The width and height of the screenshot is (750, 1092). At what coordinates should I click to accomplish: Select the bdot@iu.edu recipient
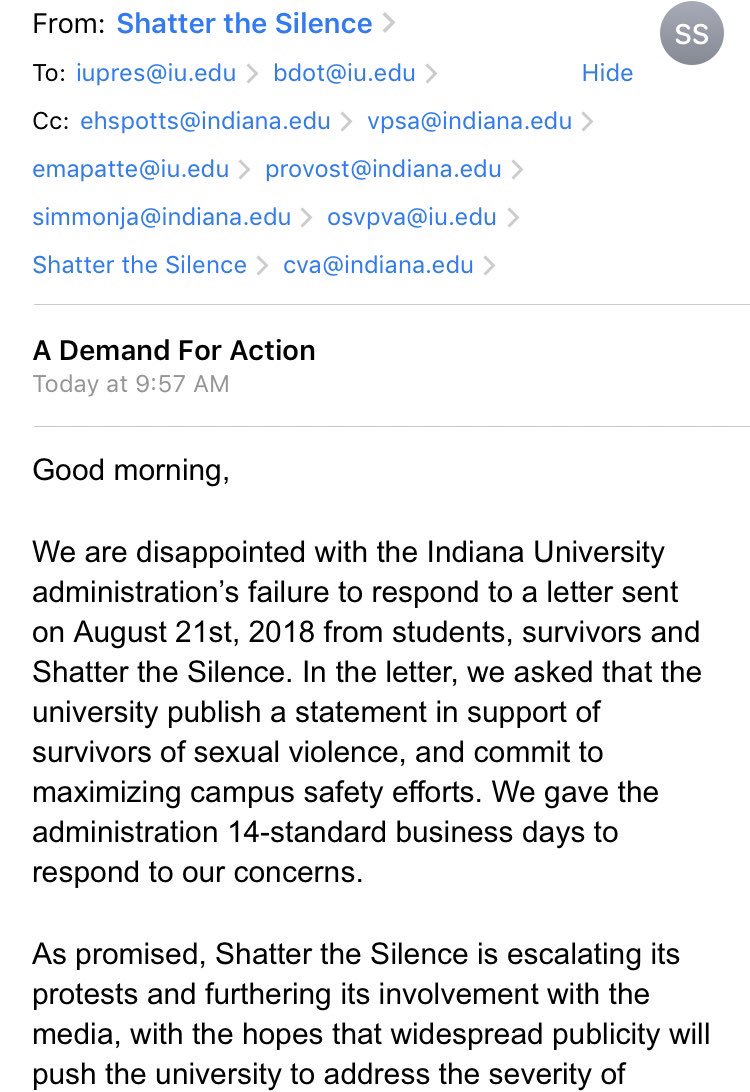[x=344, y=73]
